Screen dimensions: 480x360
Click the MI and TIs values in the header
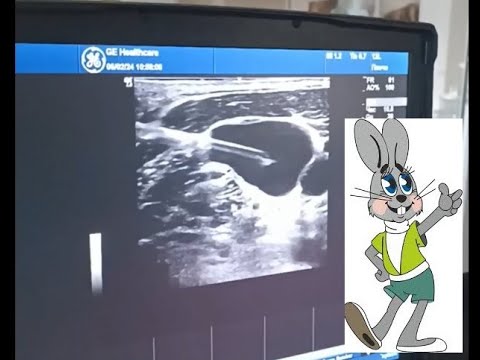point(353,56)
